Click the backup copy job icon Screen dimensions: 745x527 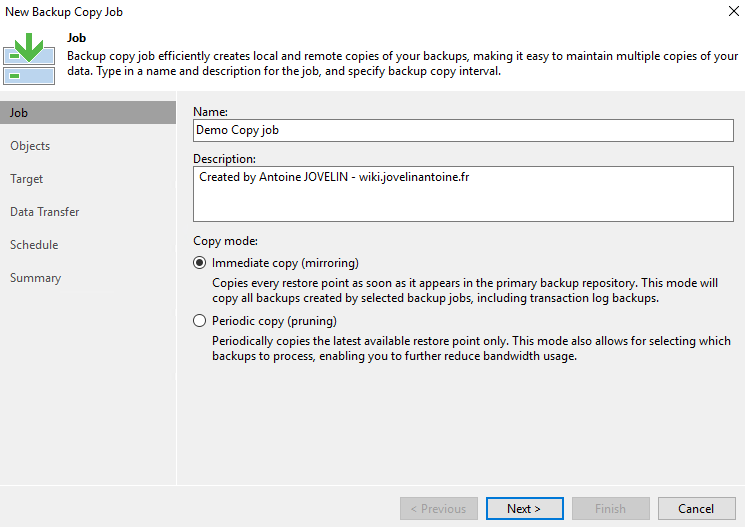(29, 59)
